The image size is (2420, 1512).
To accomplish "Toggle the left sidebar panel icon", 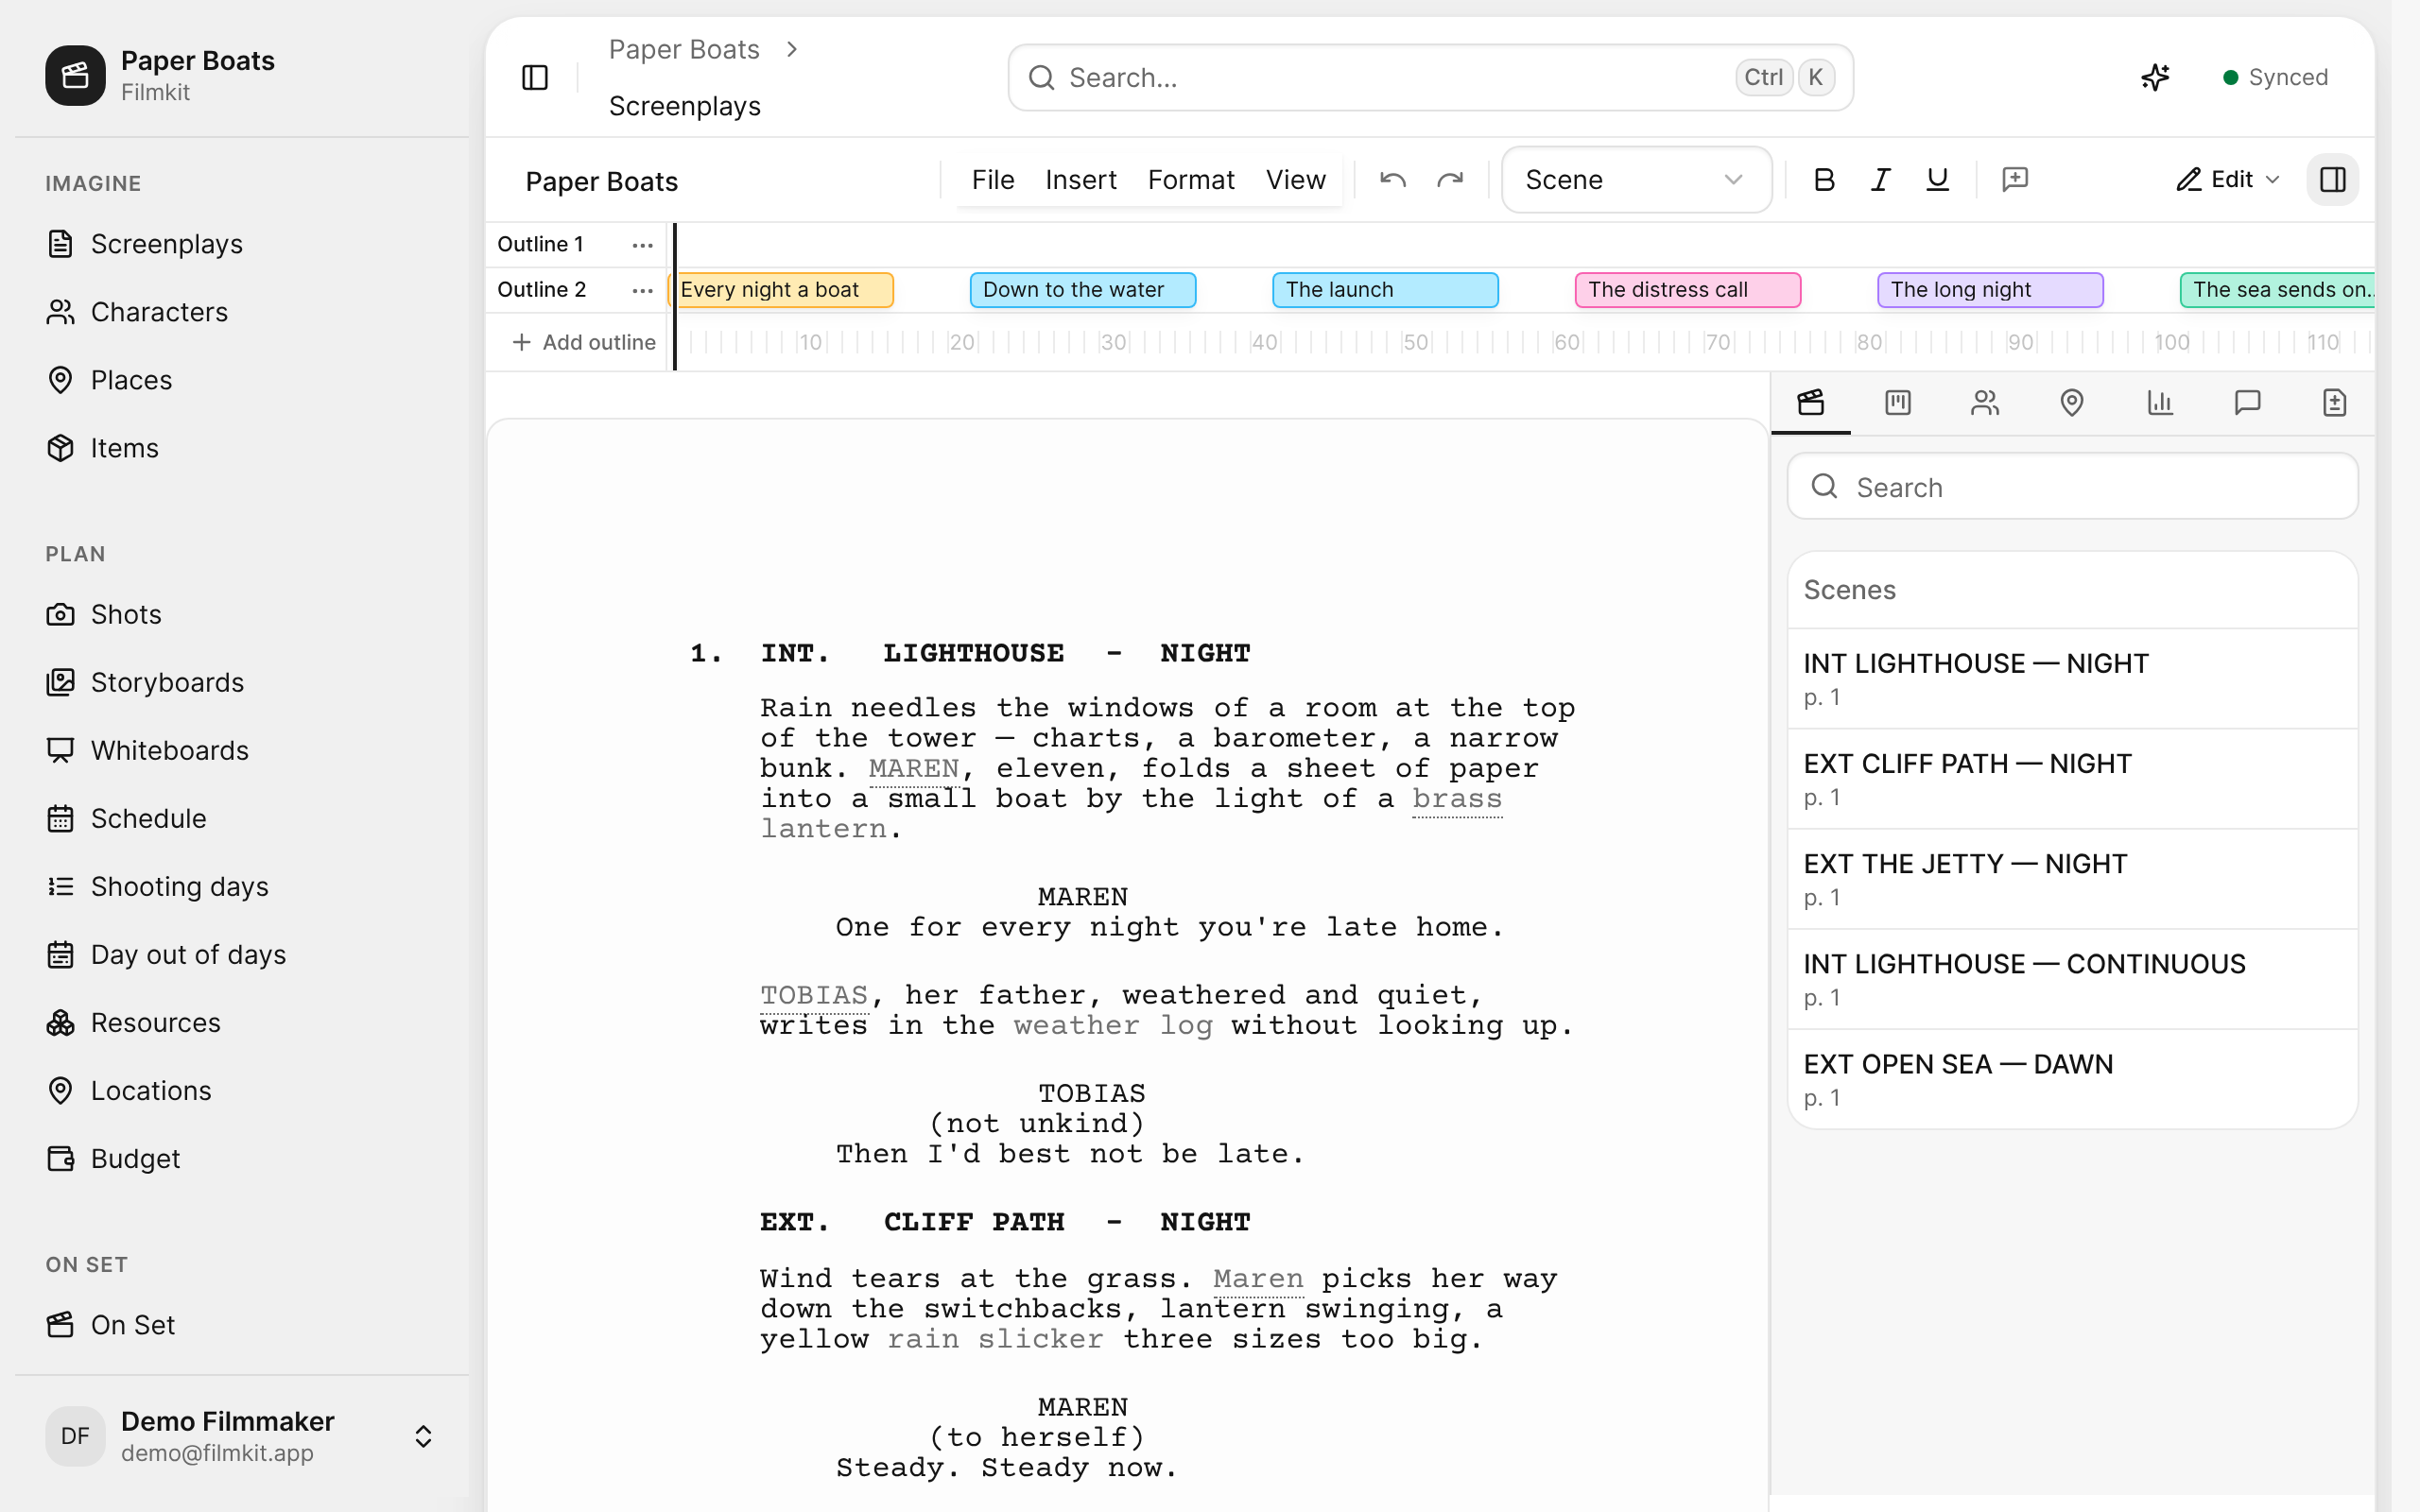I will click(x=535, y=77).
